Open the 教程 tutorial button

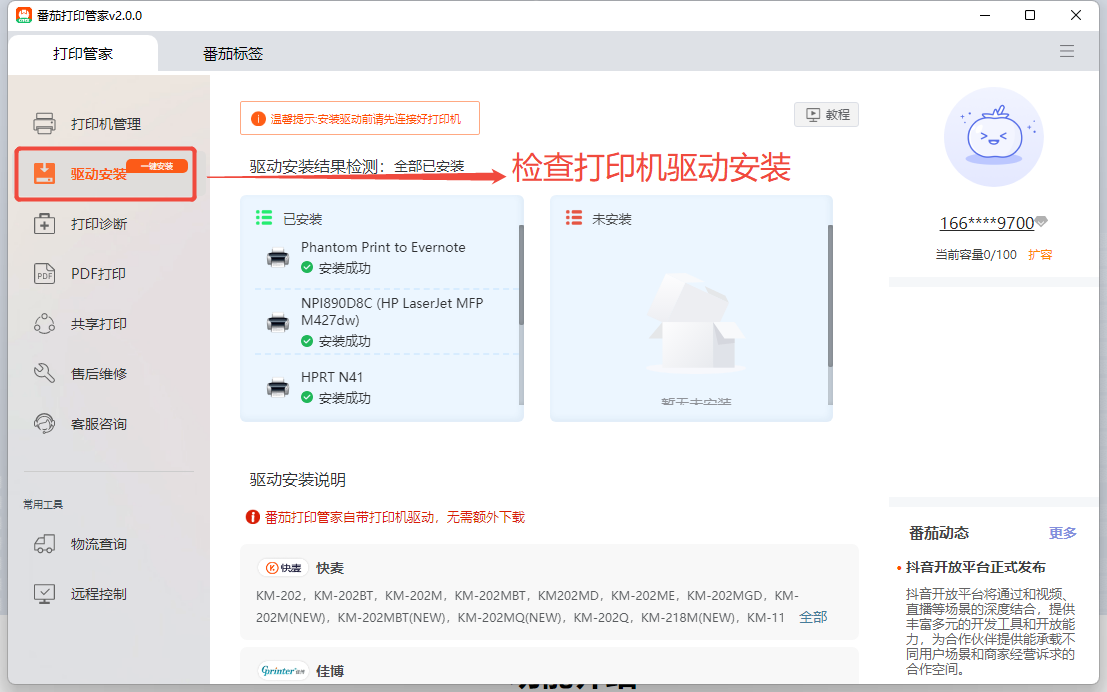coord(827,114)
